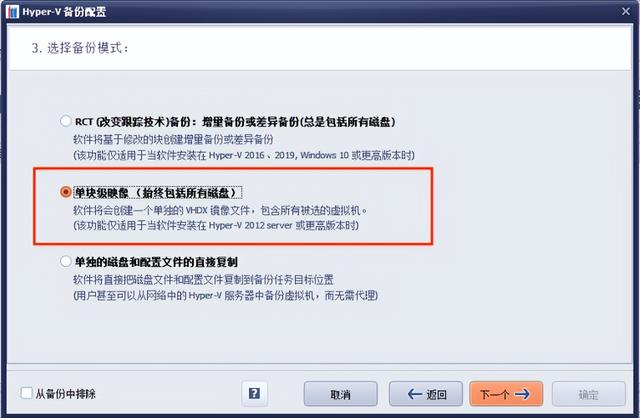Click the 从备份中排除 label text

(65, 394)
